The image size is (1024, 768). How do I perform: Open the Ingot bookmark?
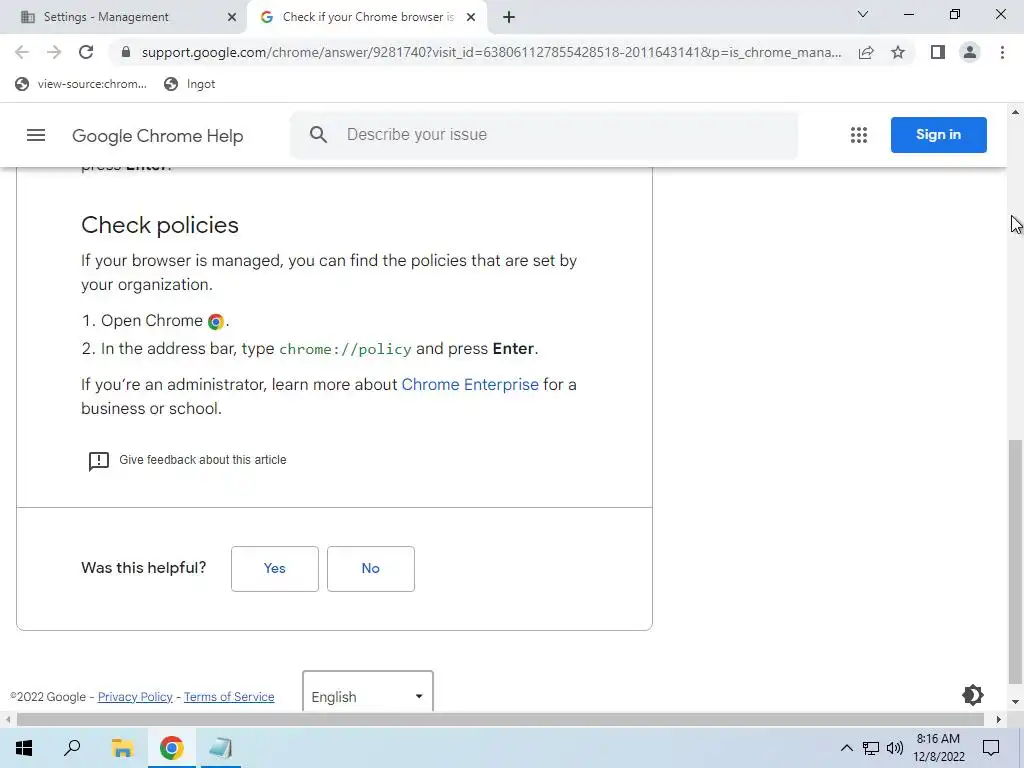click(189, 84)
